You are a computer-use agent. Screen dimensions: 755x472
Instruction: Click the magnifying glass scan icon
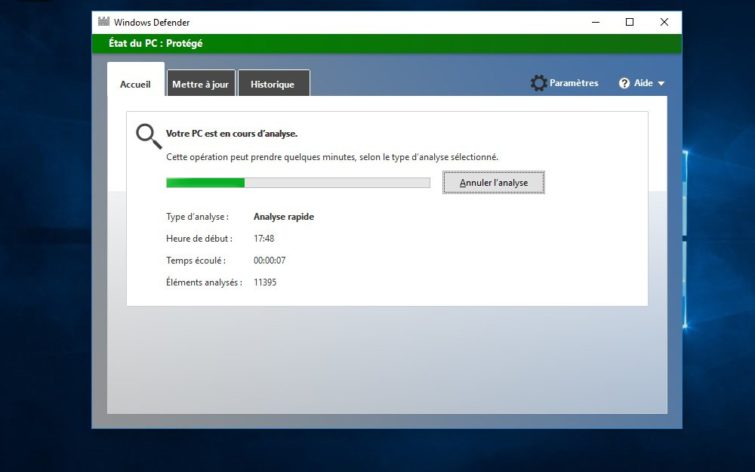(148, 136)
